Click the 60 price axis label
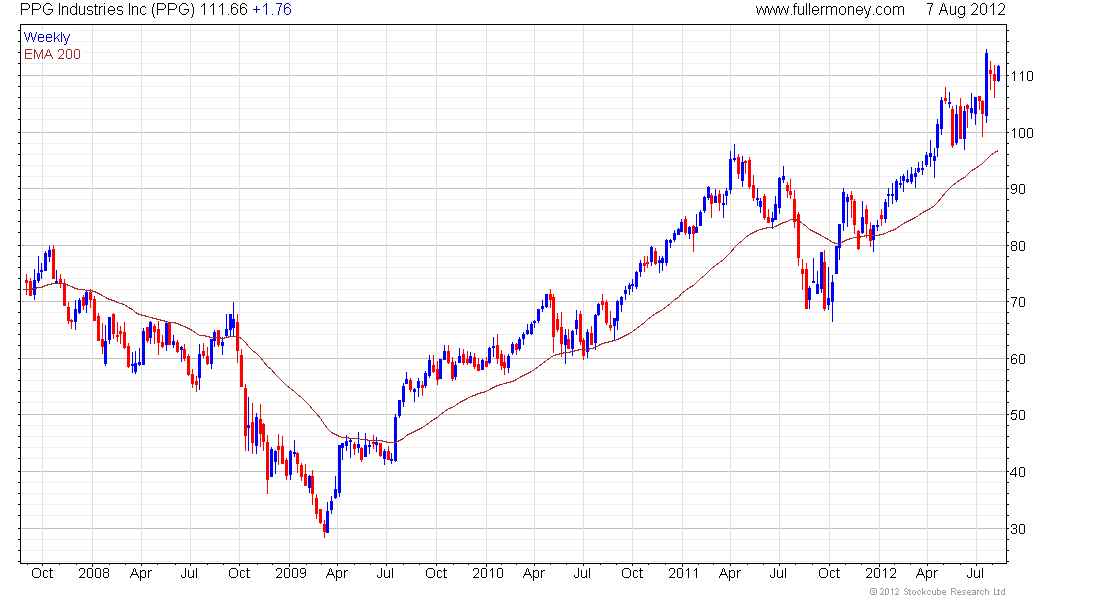This screenshot has height=600, width=1100. click(x=1018, y=359)
